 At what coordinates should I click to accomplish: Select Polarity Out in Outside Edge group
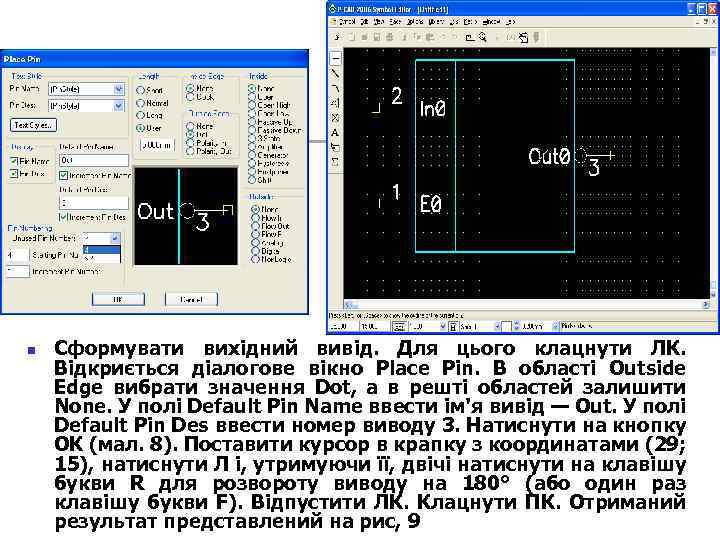pos(190,151)
